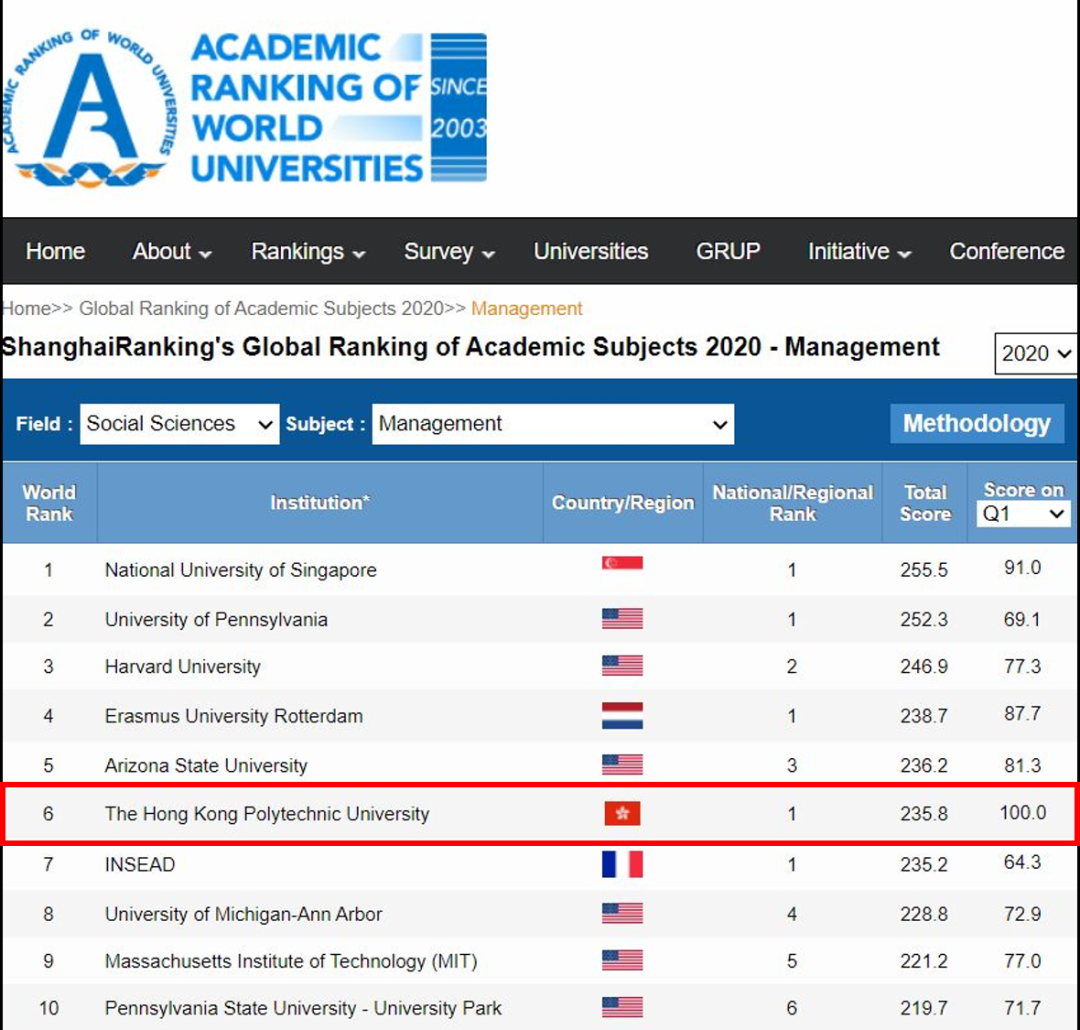
Task: Click the Singapore flag icon
Action: [x=622, y=565]
